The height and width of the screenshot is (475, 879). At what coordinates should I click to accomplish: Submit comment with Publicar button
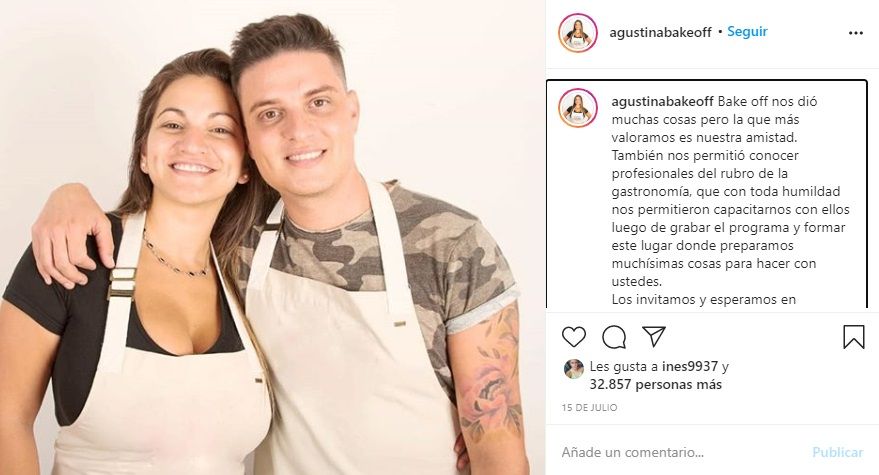point(838,452)
